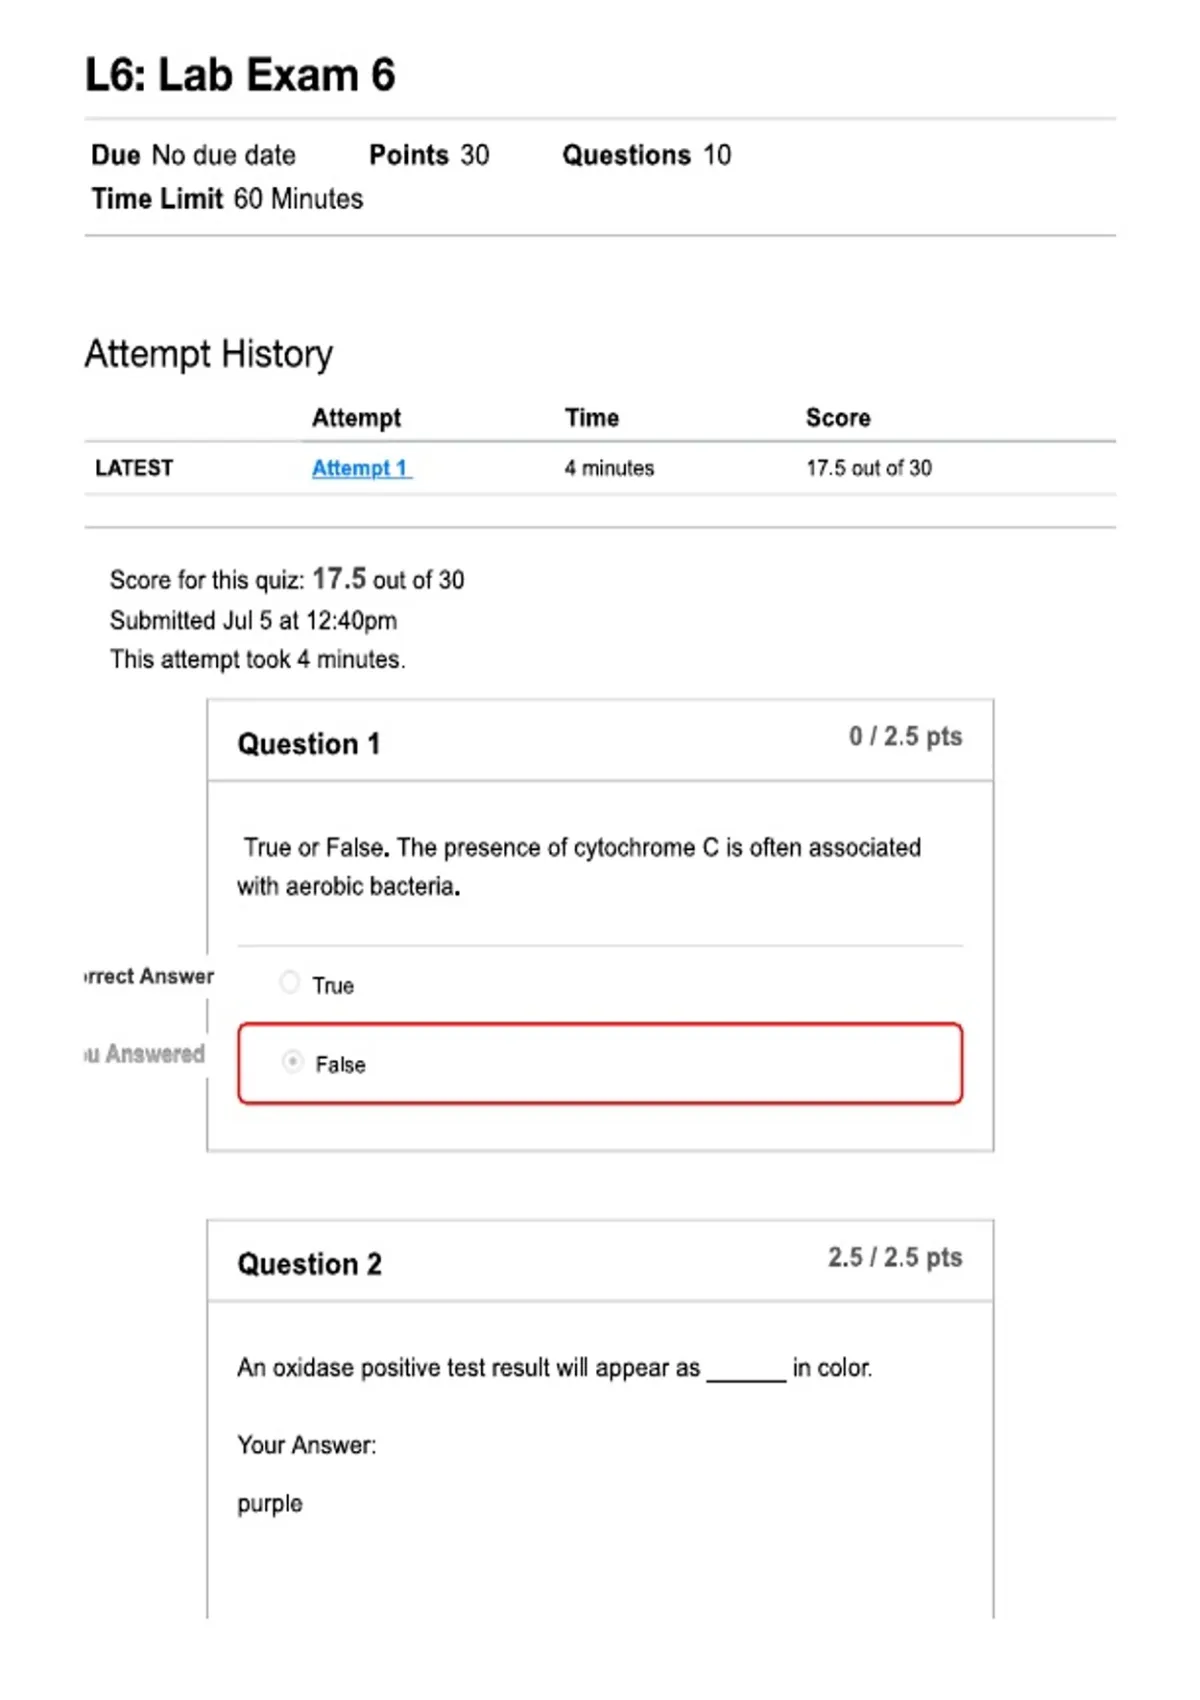
Task: Select the False radio button
Action: click(292, 1061)
